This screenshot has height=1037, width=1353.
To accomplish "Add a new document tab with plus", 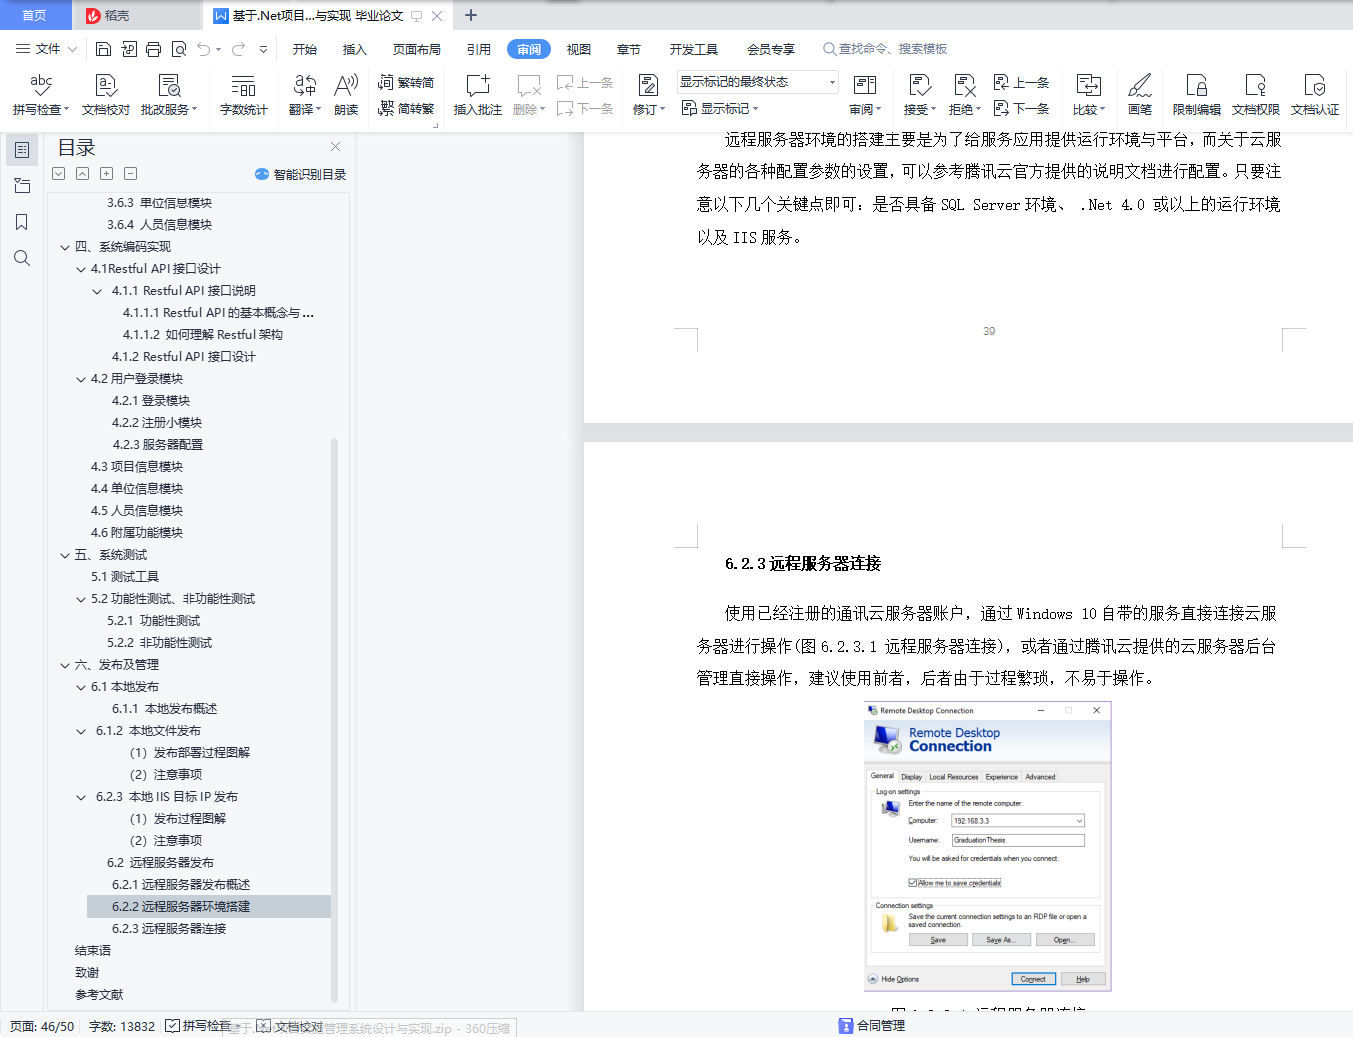I will [471, 15].
